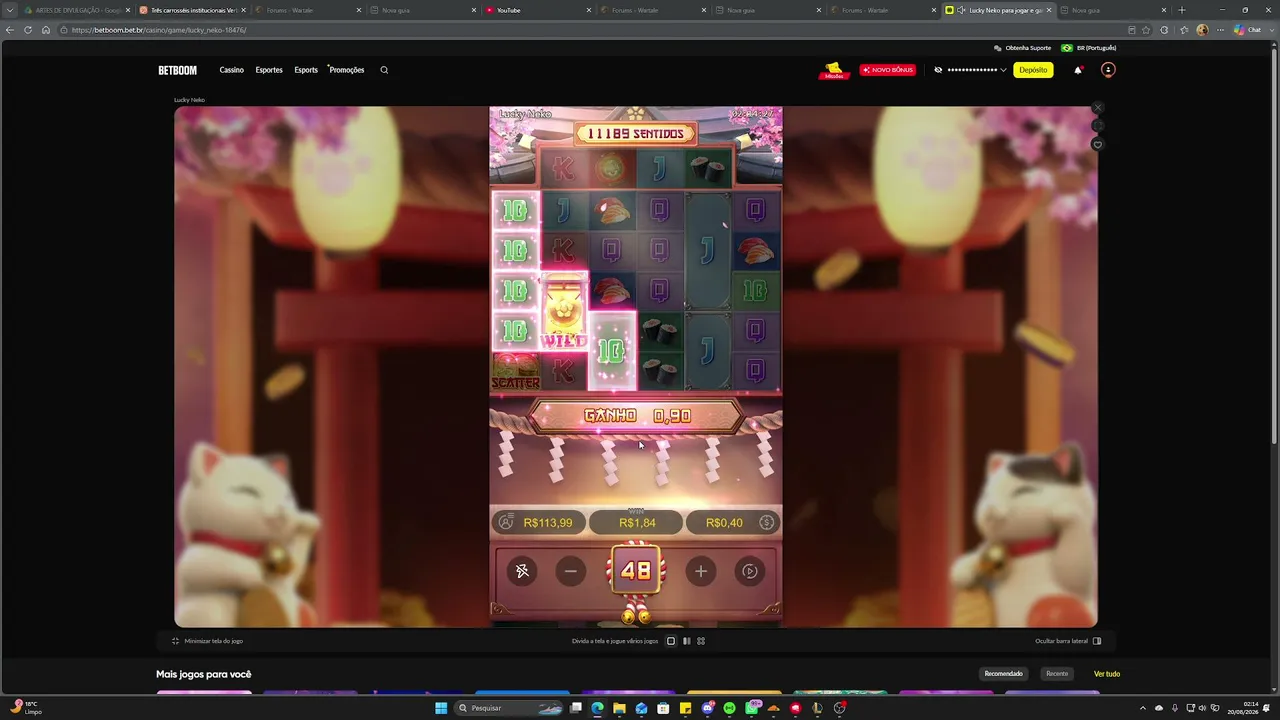Select the single-screen layout icon
Viewport: 1280px width, 720px height.
pyautogui.click(x=671, y=641)
